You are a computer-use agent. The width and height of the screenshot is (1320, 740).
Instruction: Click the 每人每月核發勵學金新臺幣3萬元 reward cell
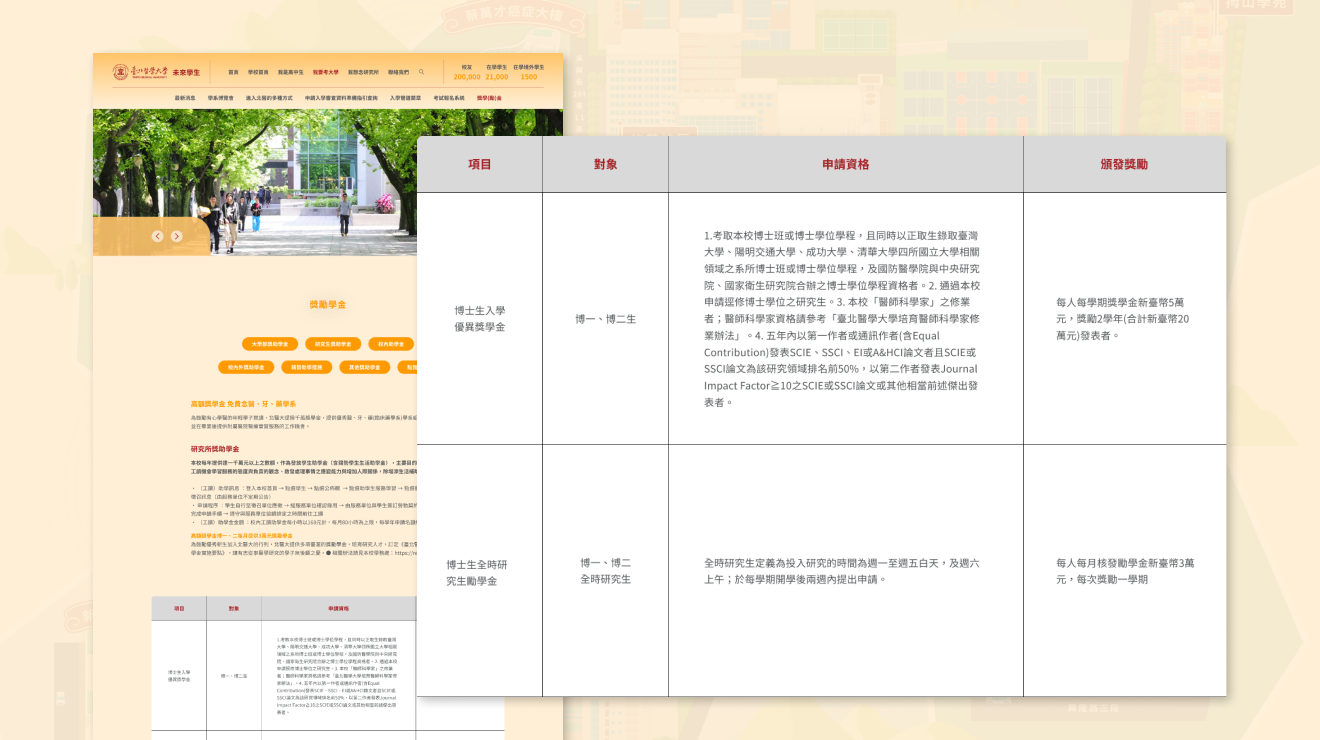(1124, 571)
